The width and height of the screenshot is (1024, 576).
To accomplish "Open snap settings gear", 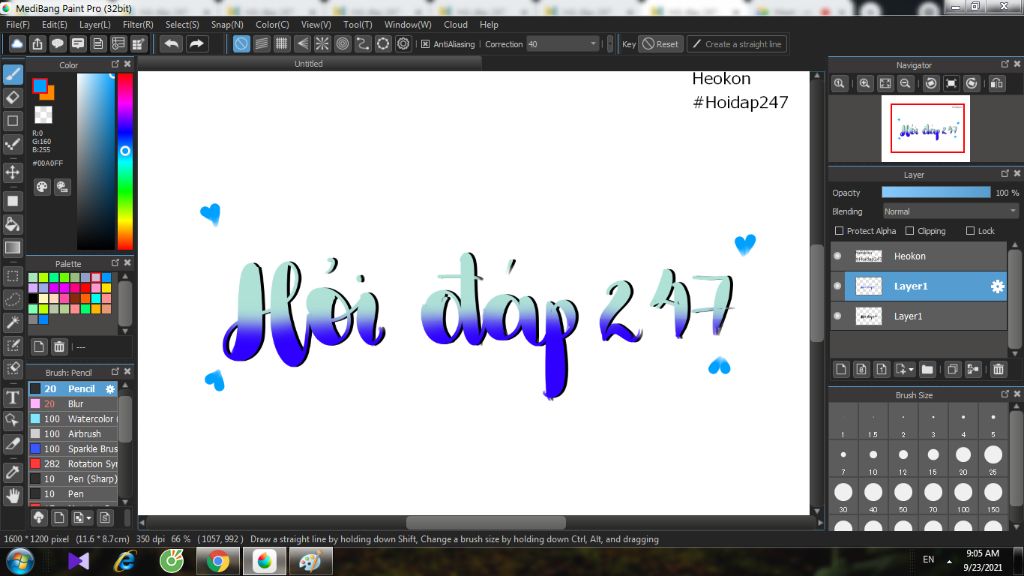I will pos(404,44).
